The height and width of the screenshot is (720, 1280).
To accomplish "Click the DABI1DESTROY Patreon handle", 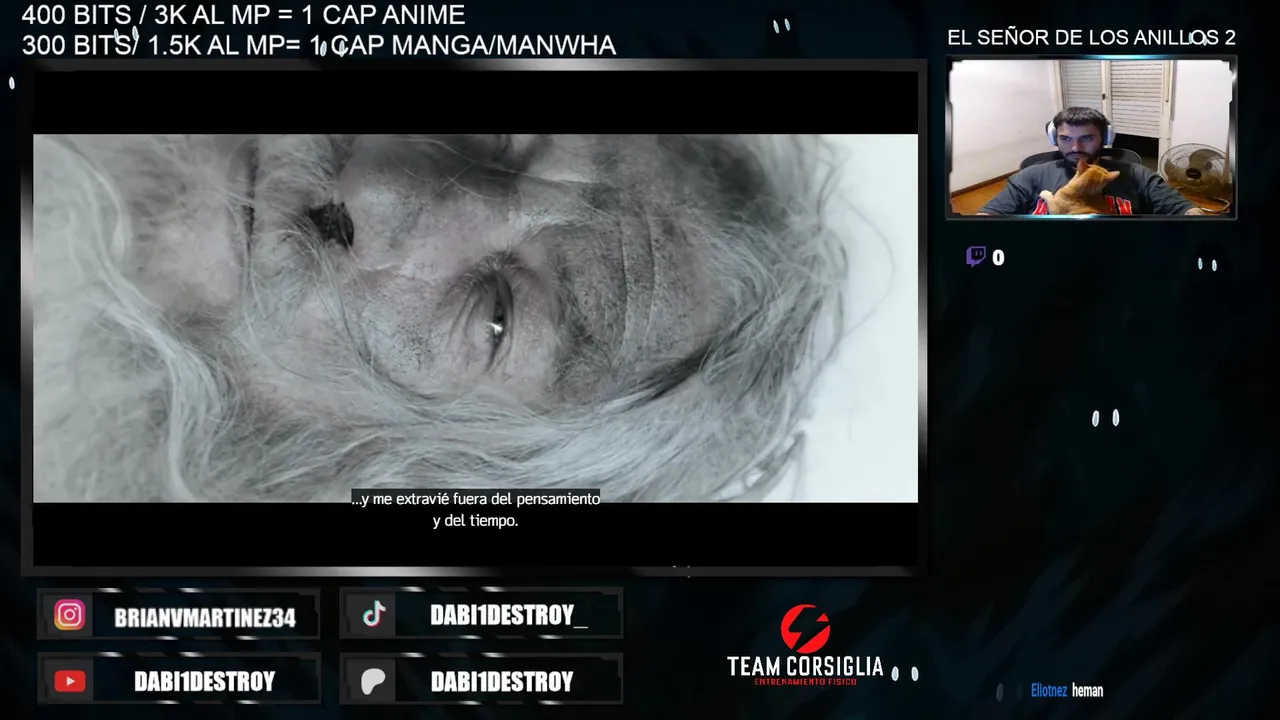I will pos(502,682).
